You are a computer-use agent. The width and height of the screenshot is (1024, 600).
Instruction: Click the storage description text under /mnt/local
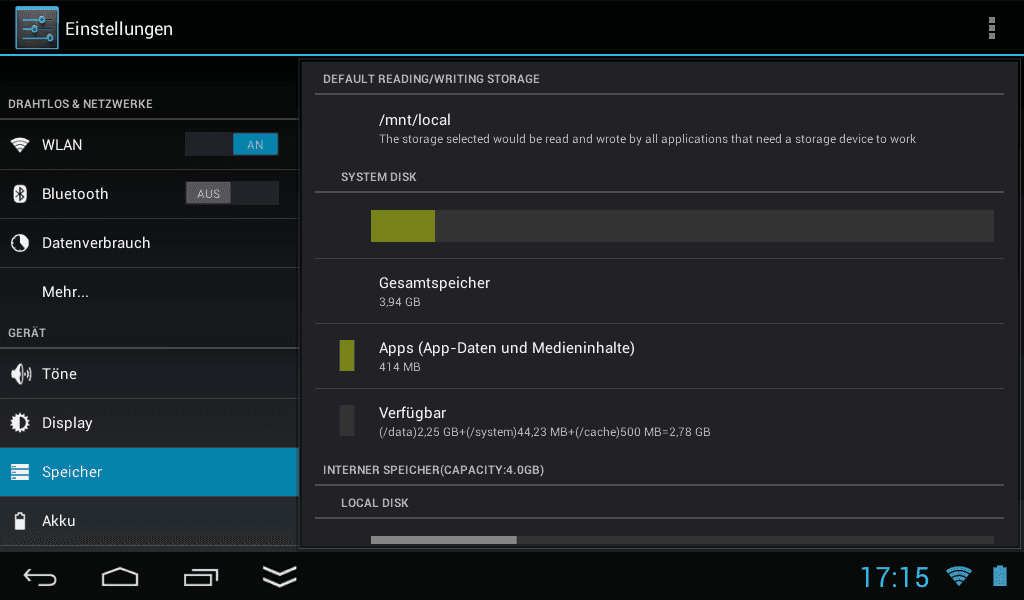click(x=647, y=139)
